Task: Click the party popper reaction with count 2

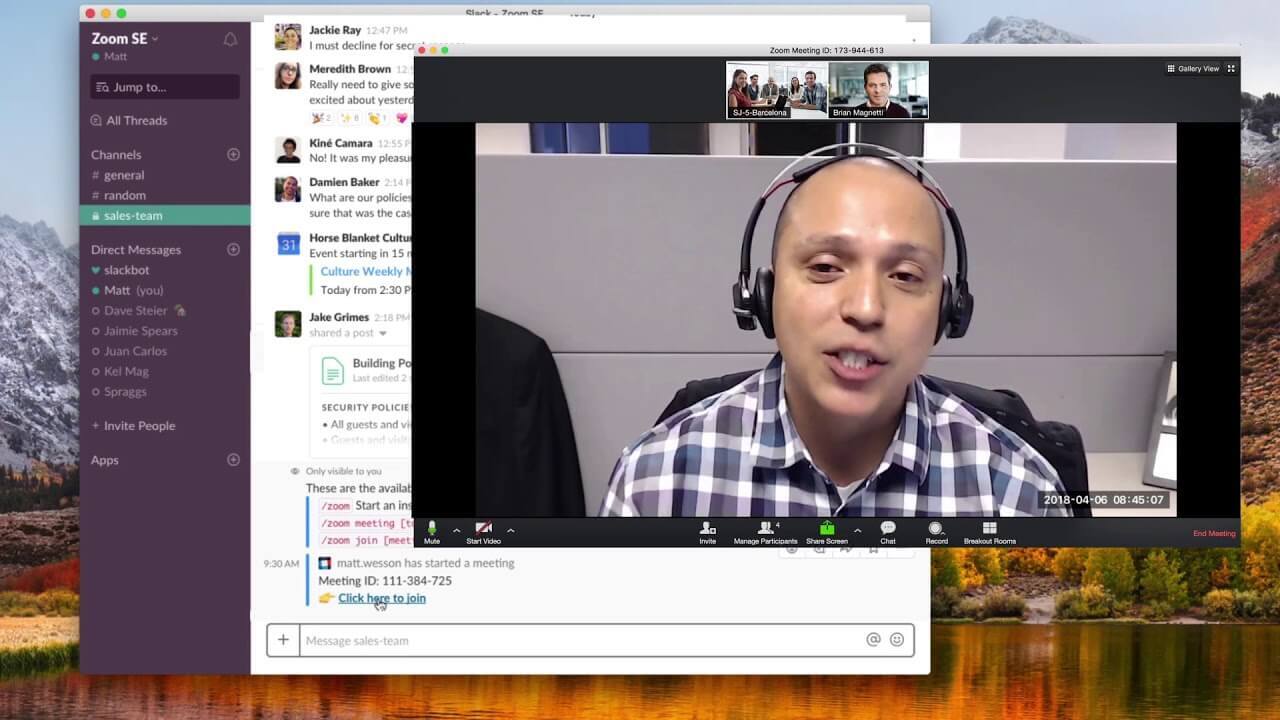Action: 321,118
